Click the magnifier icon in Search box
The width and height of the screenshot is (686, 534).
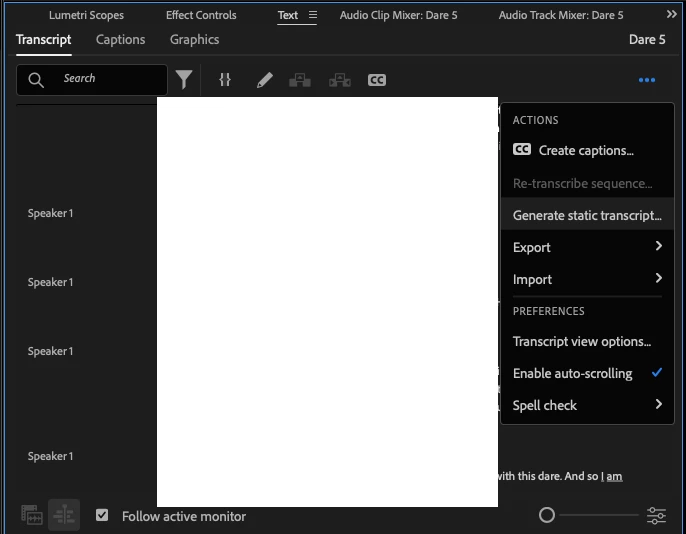36,80
